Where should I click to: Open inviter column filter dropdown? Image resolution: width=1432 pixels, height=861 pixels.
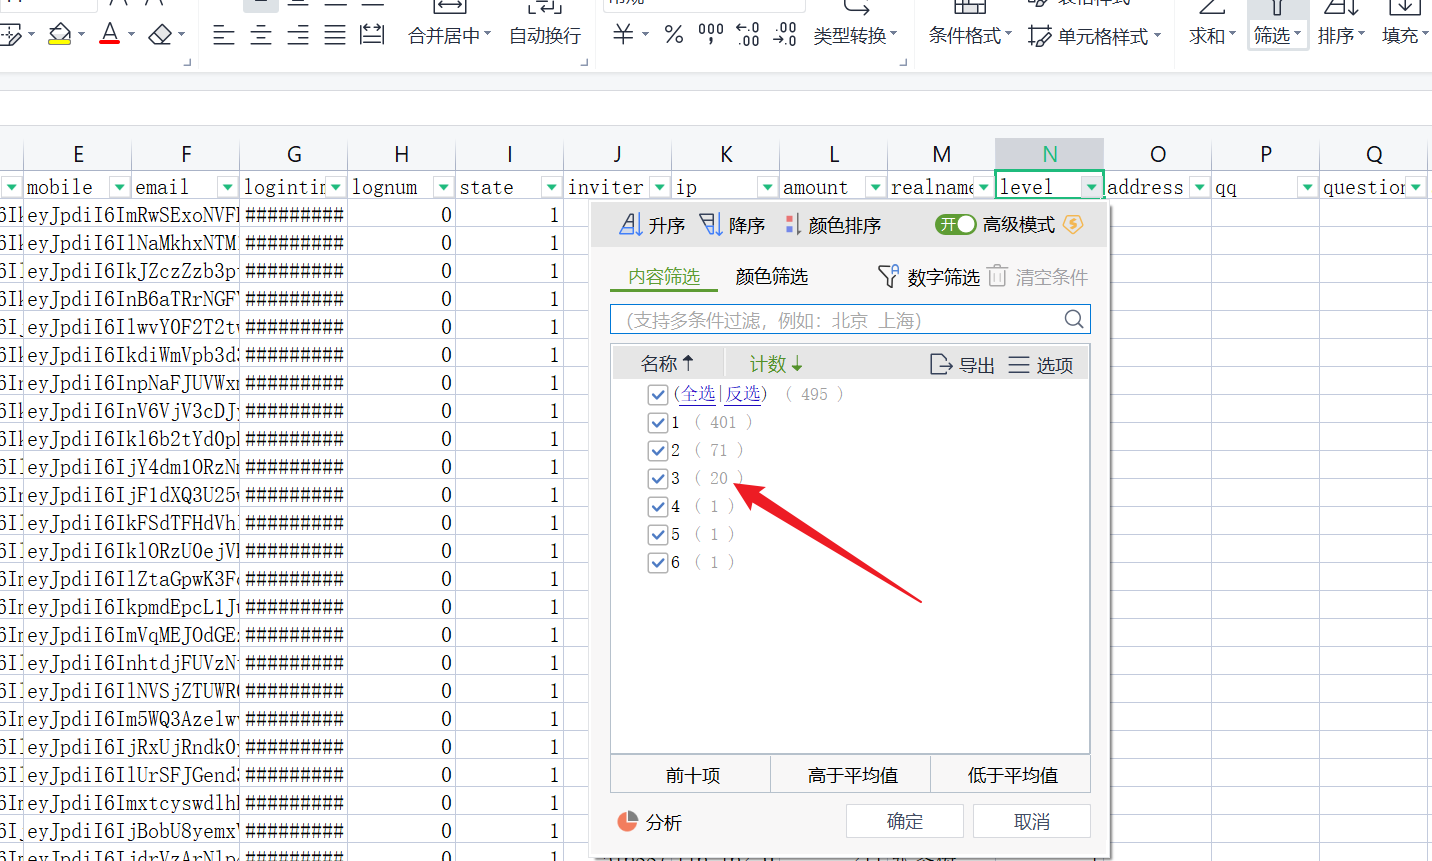click(x=660, y=187)
